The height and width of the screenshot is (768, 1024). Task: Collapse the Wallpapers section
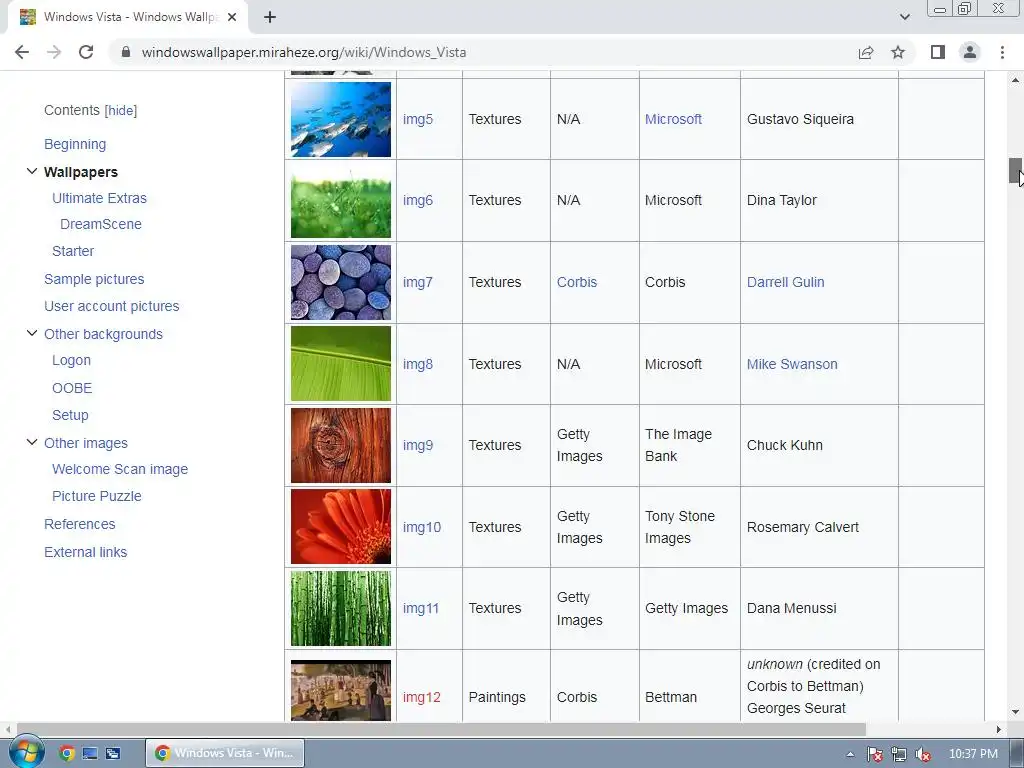click(31, 171)
